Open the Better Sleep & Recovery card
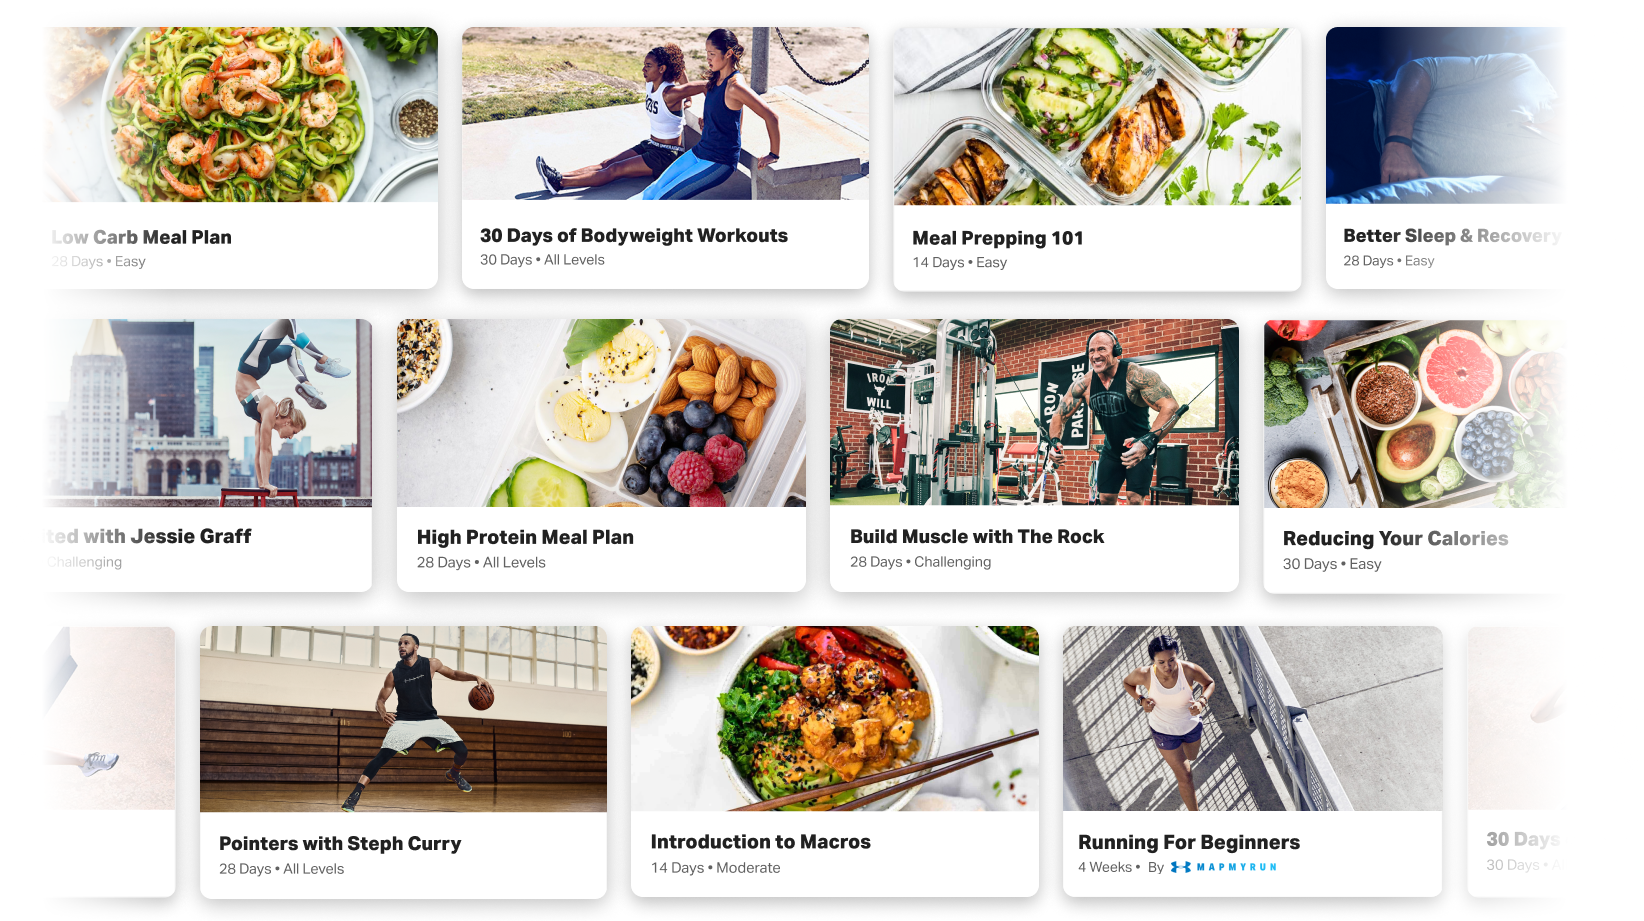The width and height of the screenshot is (1644, 921). (x=1445, y=158)
